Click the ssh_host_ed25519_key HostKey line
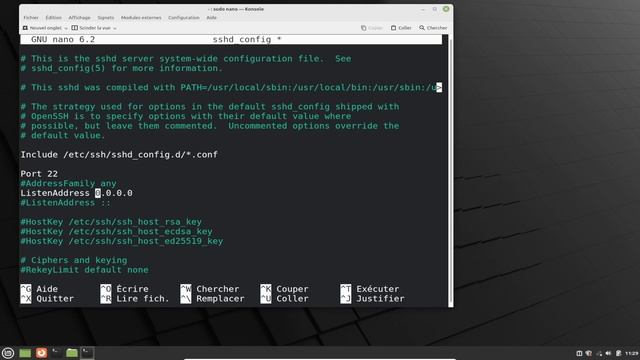 point(122,241)
